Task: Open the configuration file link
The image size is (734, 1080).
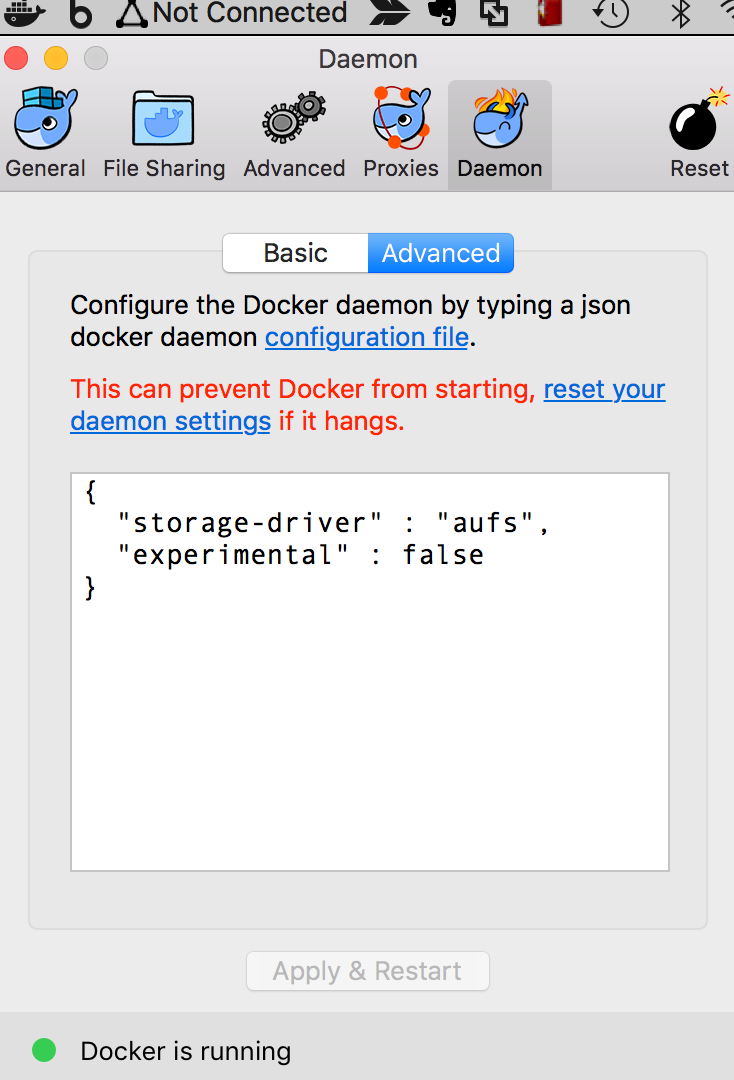Action: [367, 338]
